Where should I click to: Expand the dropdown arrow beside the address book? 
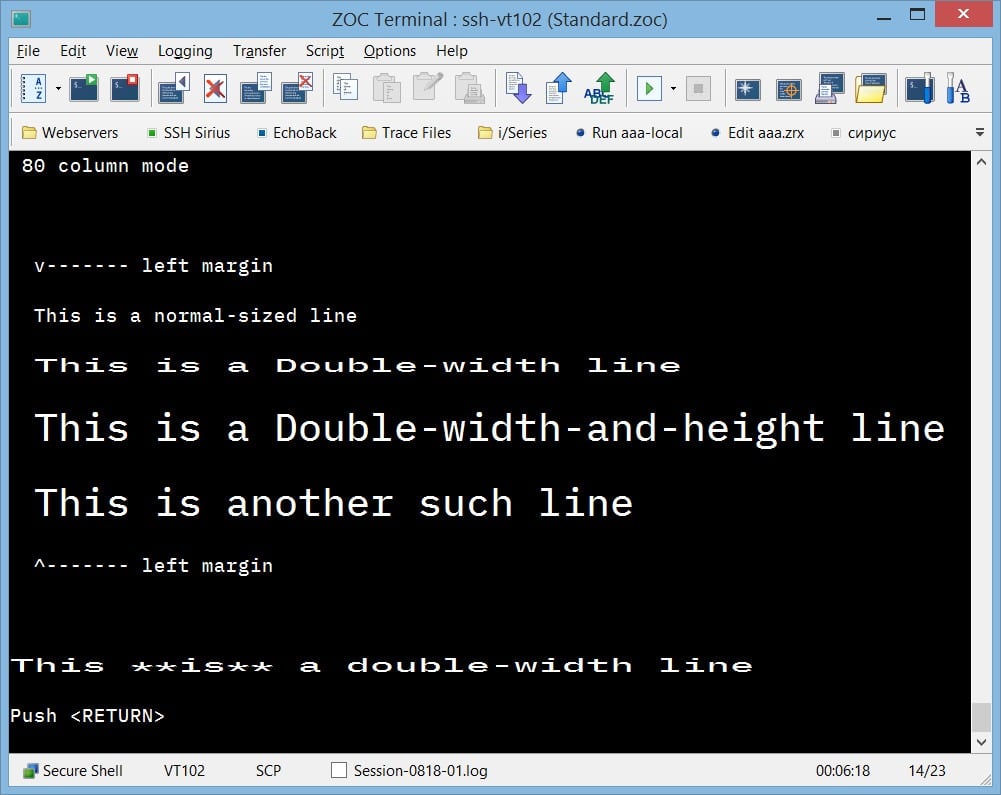click(58, 88)
